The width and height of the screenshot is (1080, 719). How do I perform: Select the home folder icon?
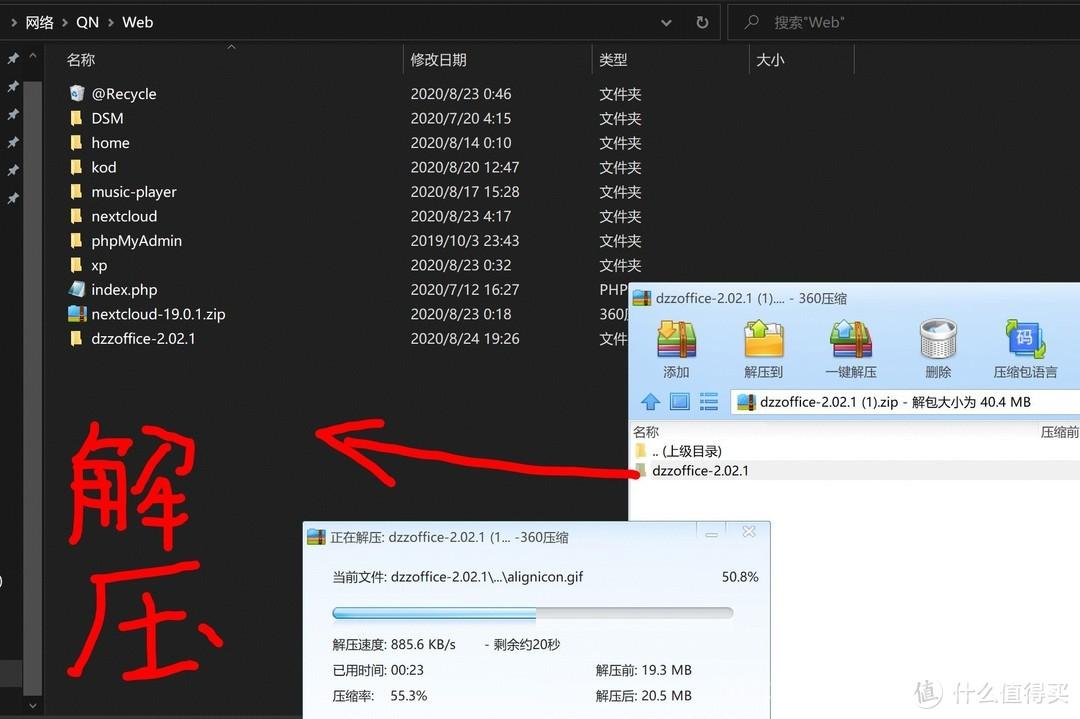pos(76,143)
